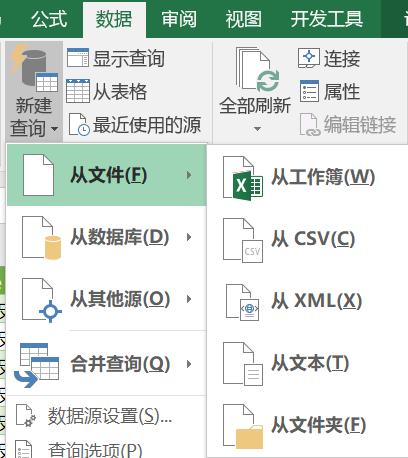Expand the 从其他源(O) submenu arrow

coord(189,299)
